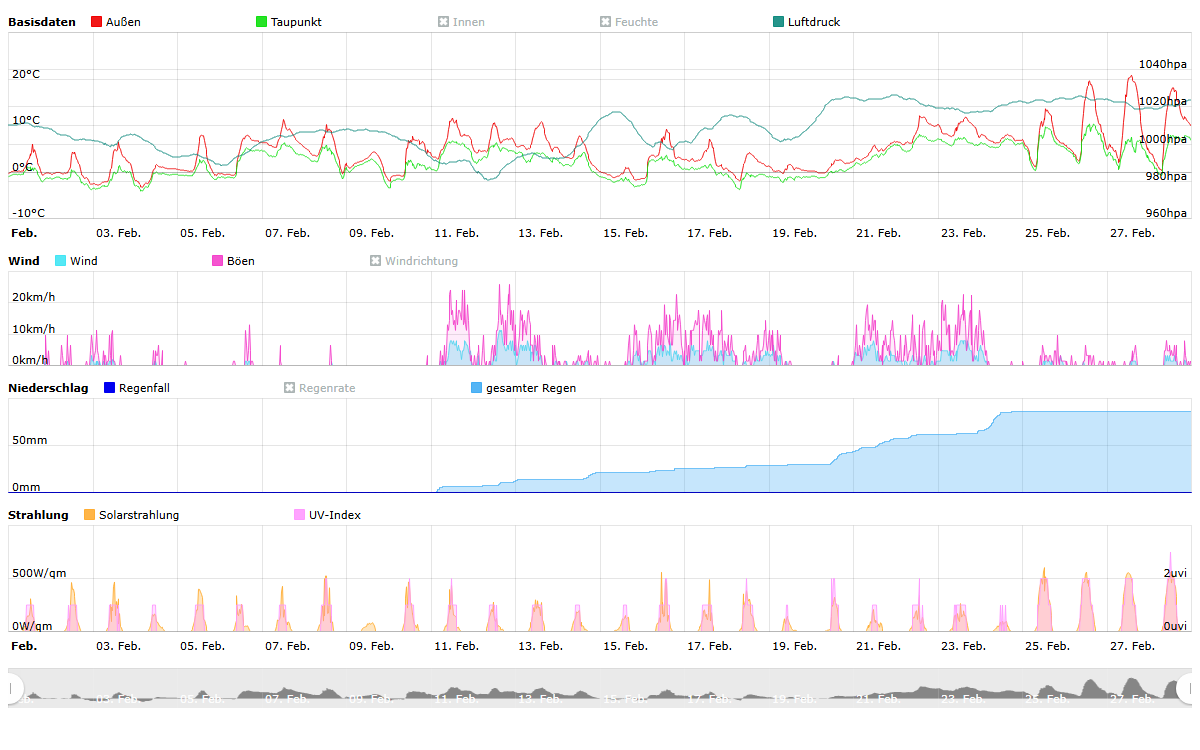Click the middle of the bottom navigator timeline
This screenshot has width=1200, height=750.
[x=600, y=690]
